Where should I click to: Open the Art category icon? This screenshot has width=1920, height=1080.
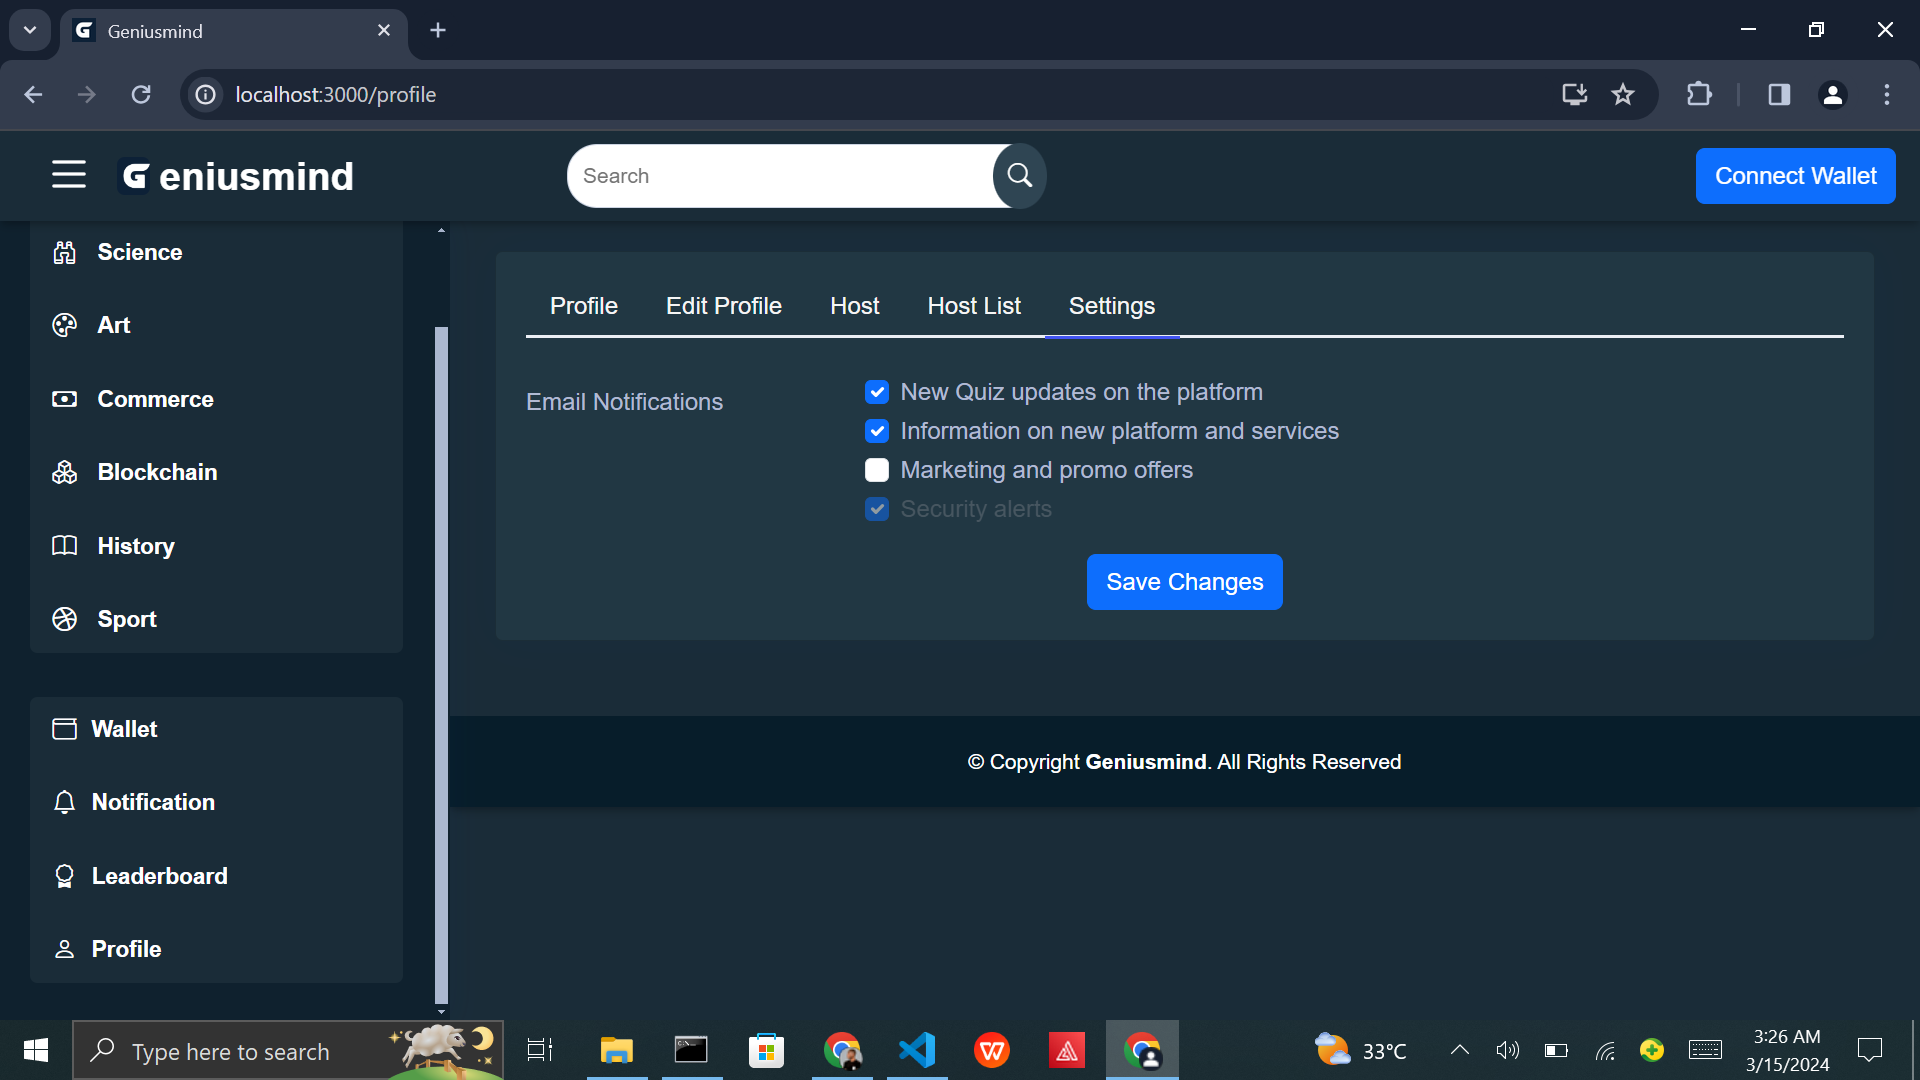(65, 325)
